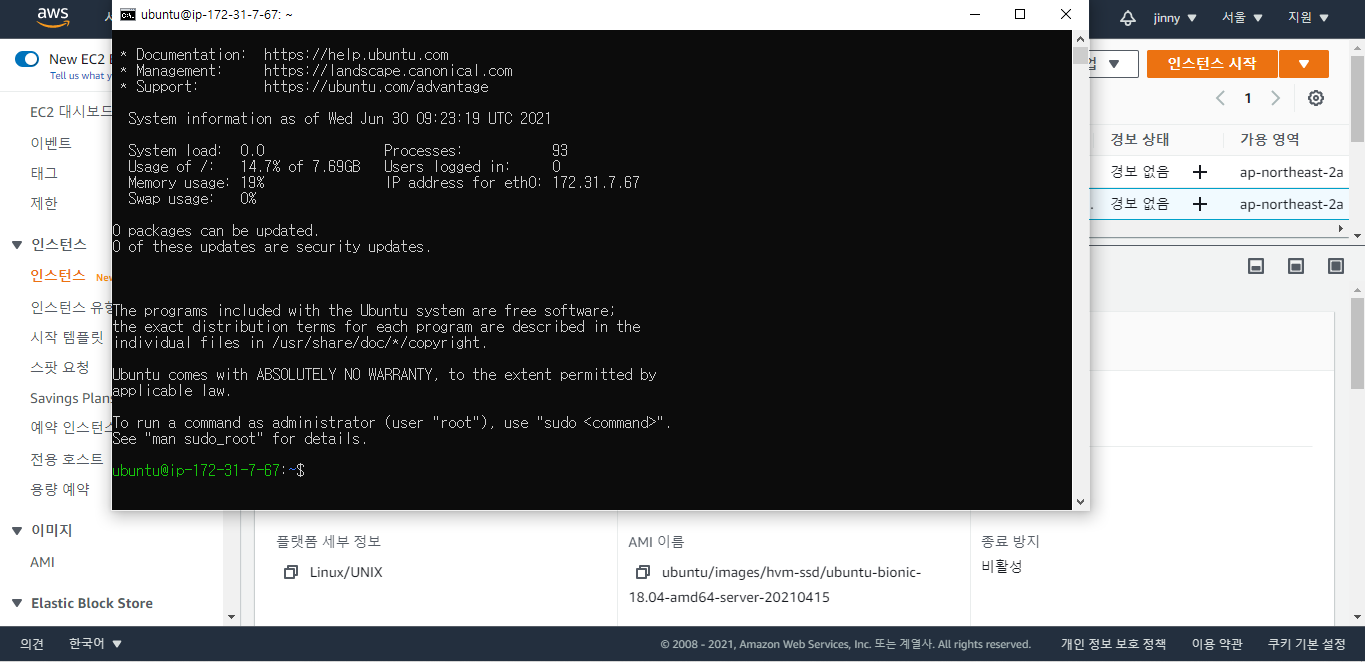Collapse the 인스턴스 sidebar section
Viewport: 1365px width, 662px height.
coord(17,244)
